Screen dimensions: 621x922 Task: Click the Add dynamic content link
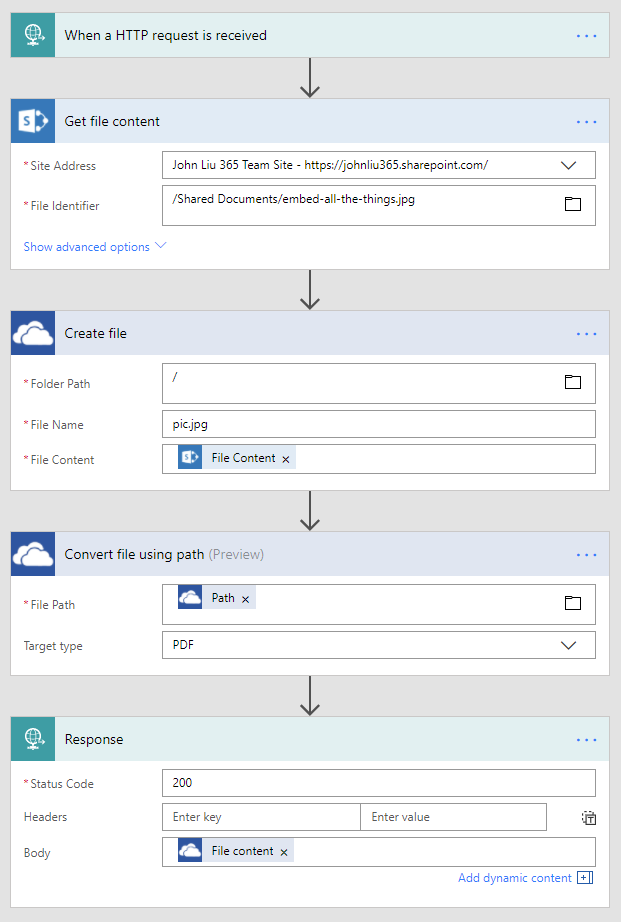pos(515,878)
